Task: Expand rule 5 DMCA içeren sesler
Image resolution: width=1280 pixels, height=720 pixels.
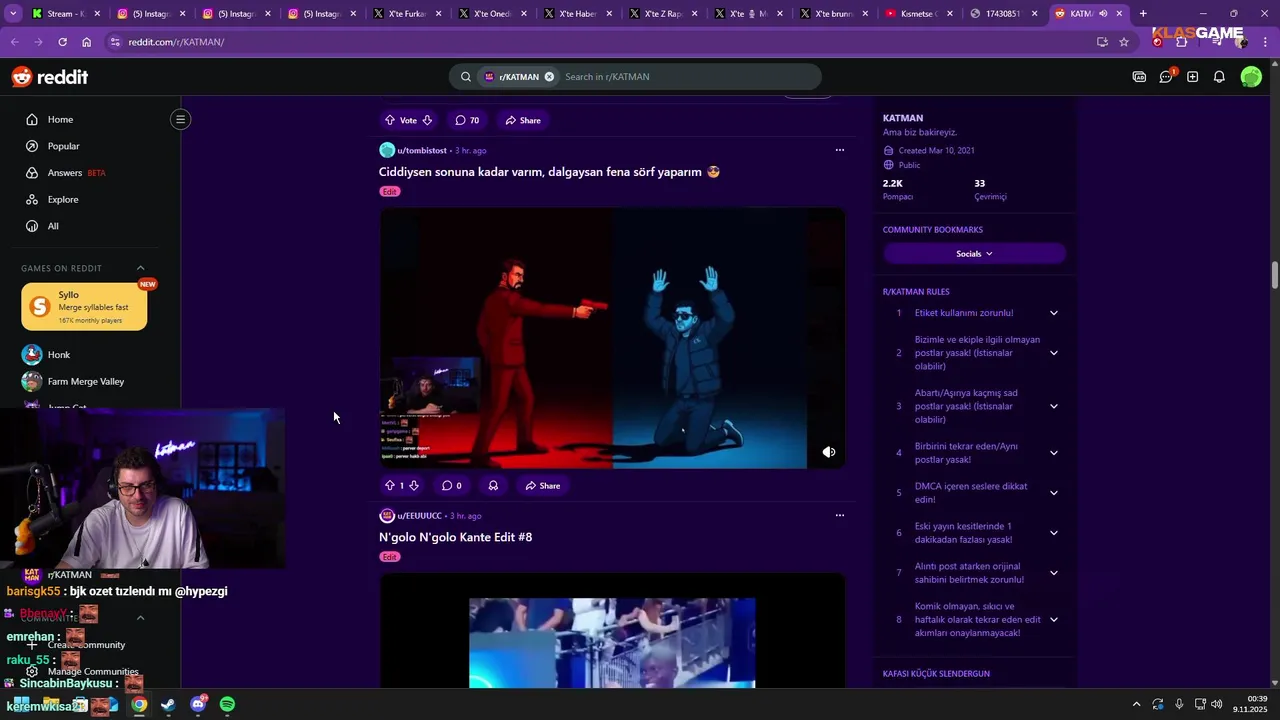Action: pyautogui.click(x=1053, y=493)
